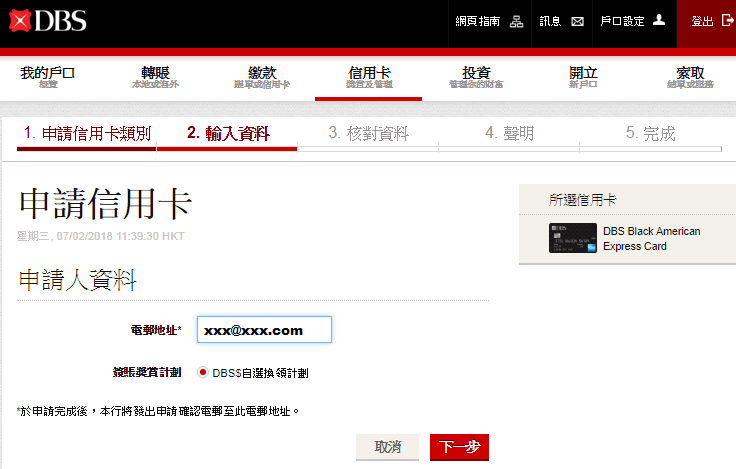Select the DBS$自選換領計劃 radio button
This screenshot has width=736, height=469.
pyautogui.click(x=203, y=372)
